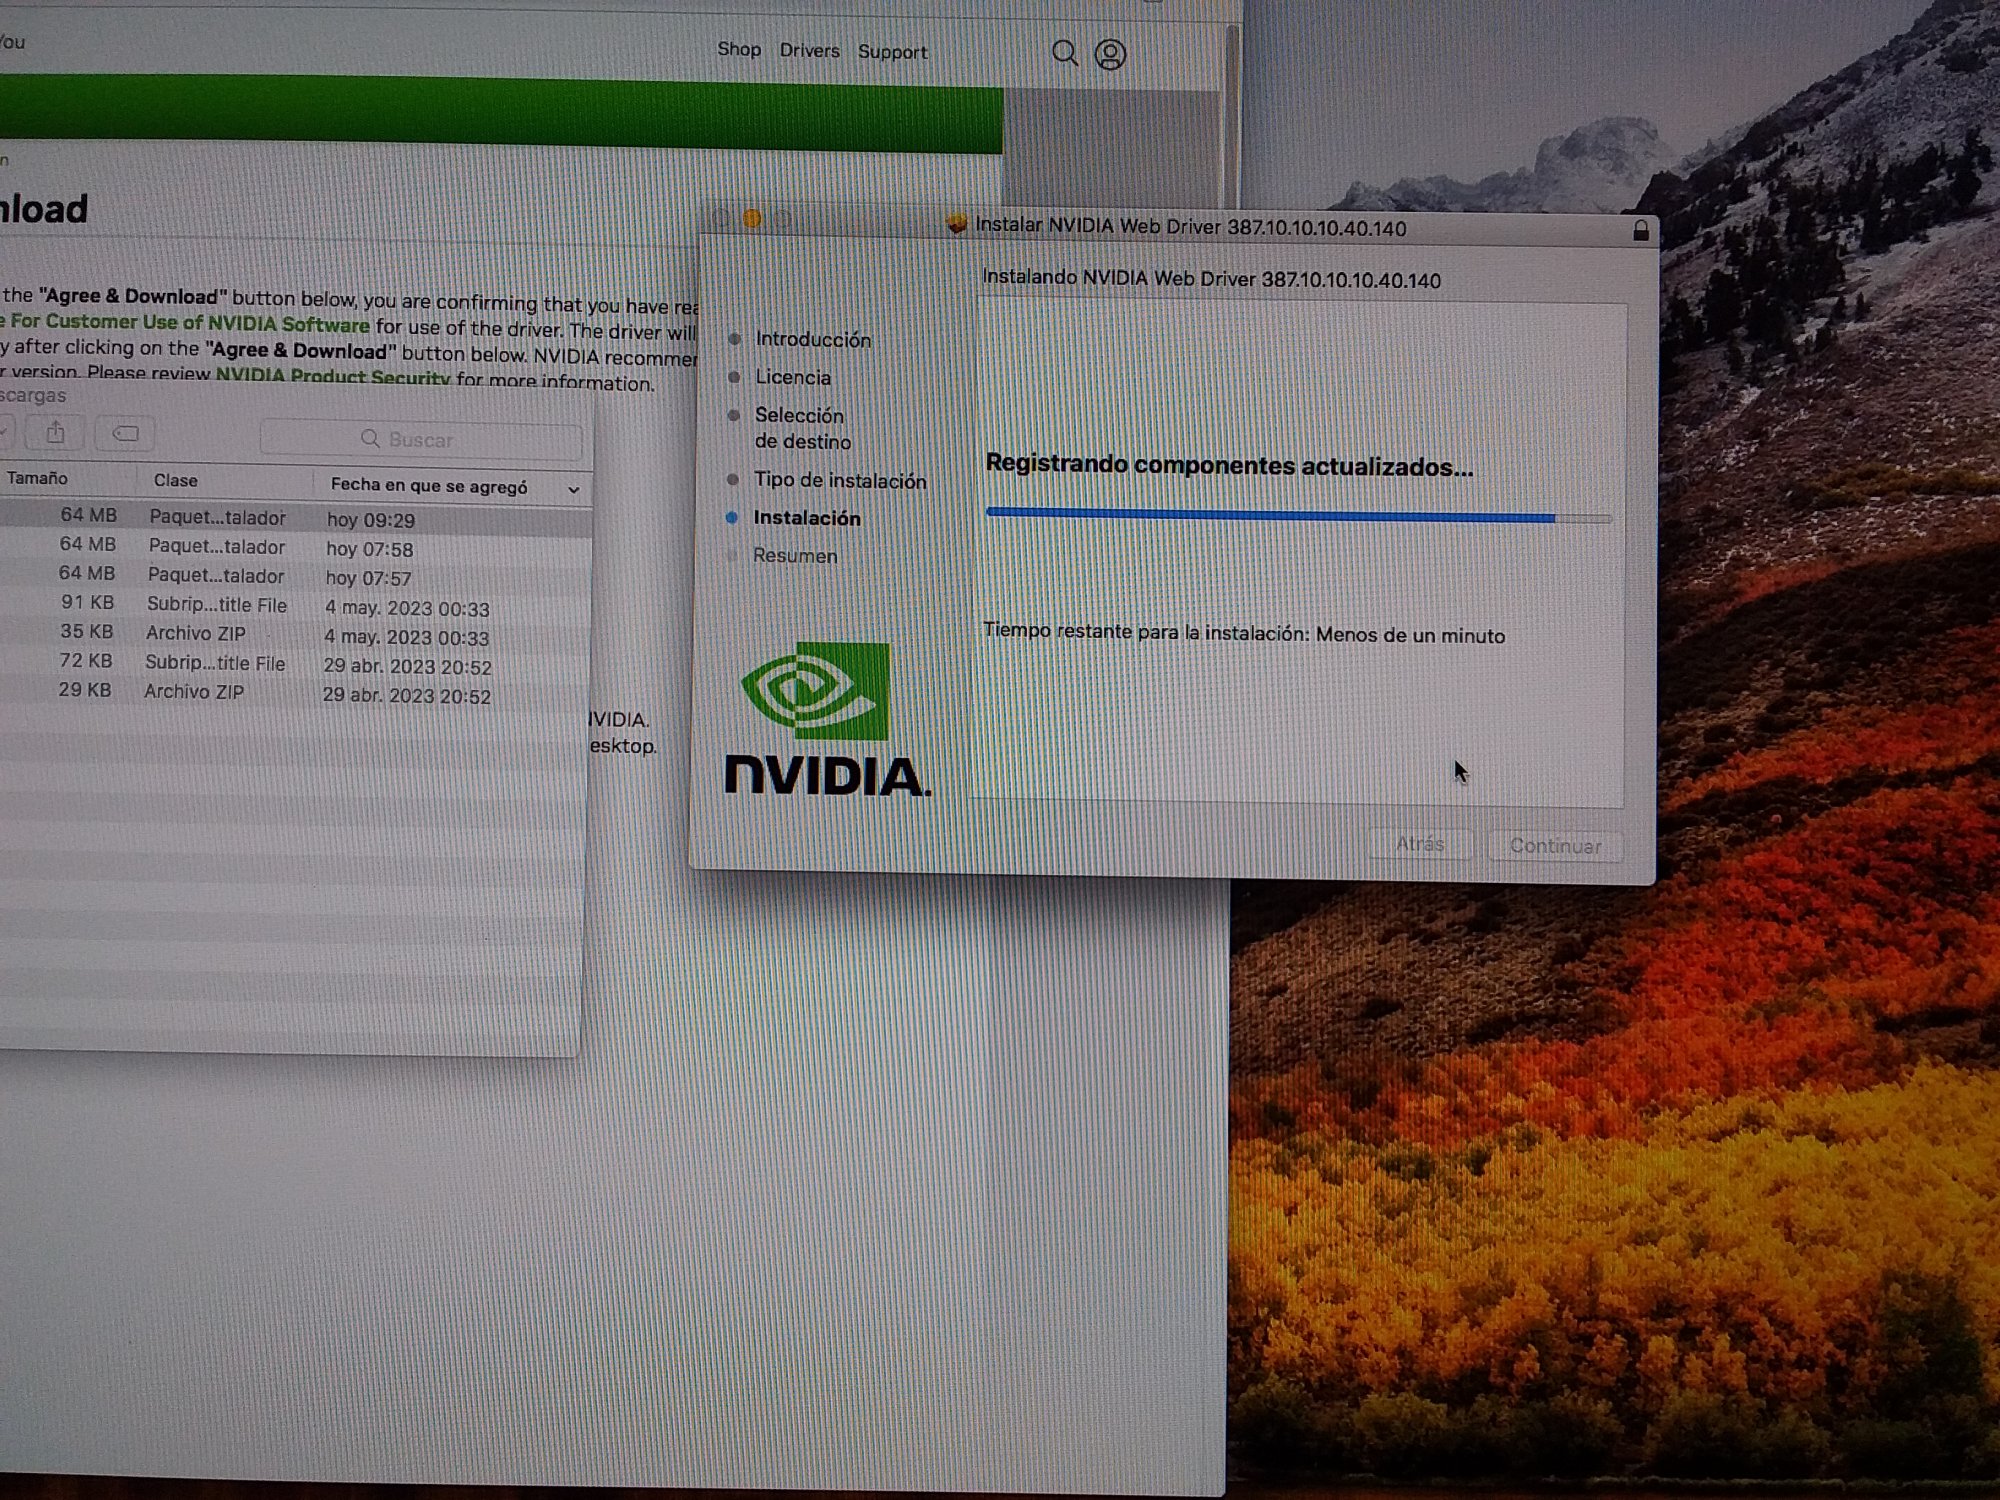This screenshot has width=2000, height=1500.
Task: Click the installer lock icon
Action: [x=1641, y=231]
